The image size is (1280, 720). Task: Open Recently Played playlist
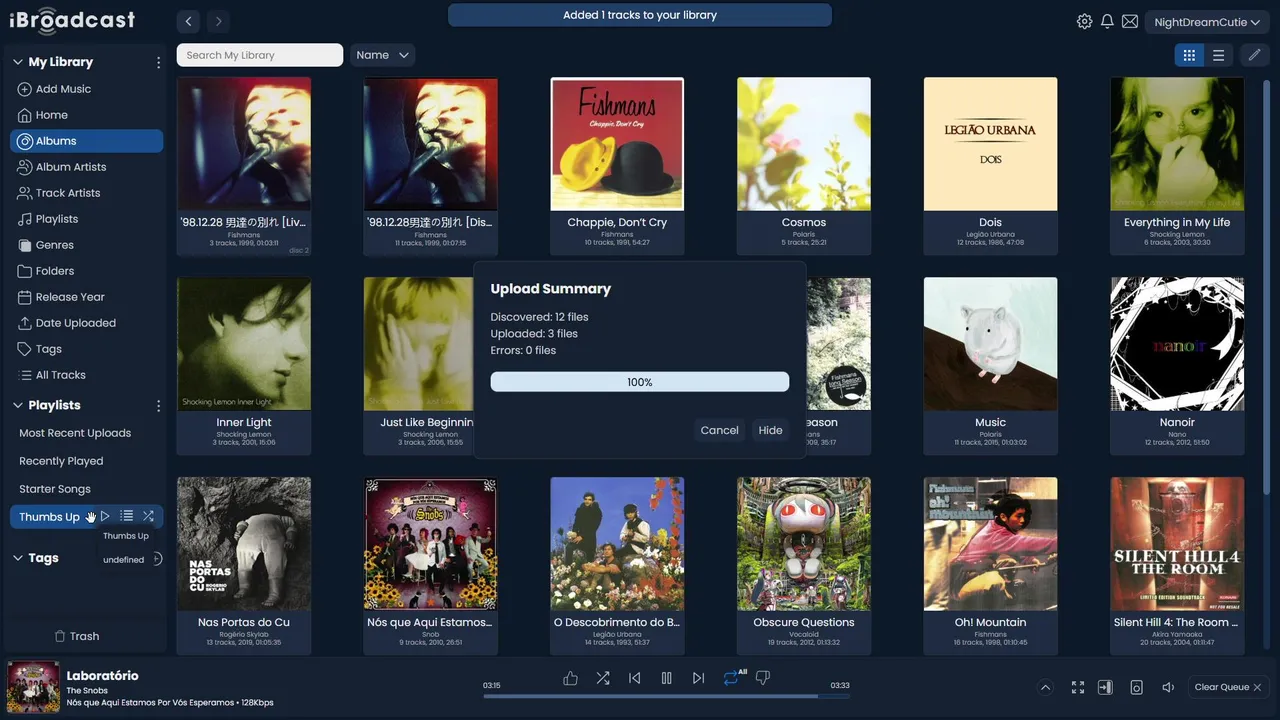tap(61, 461)
